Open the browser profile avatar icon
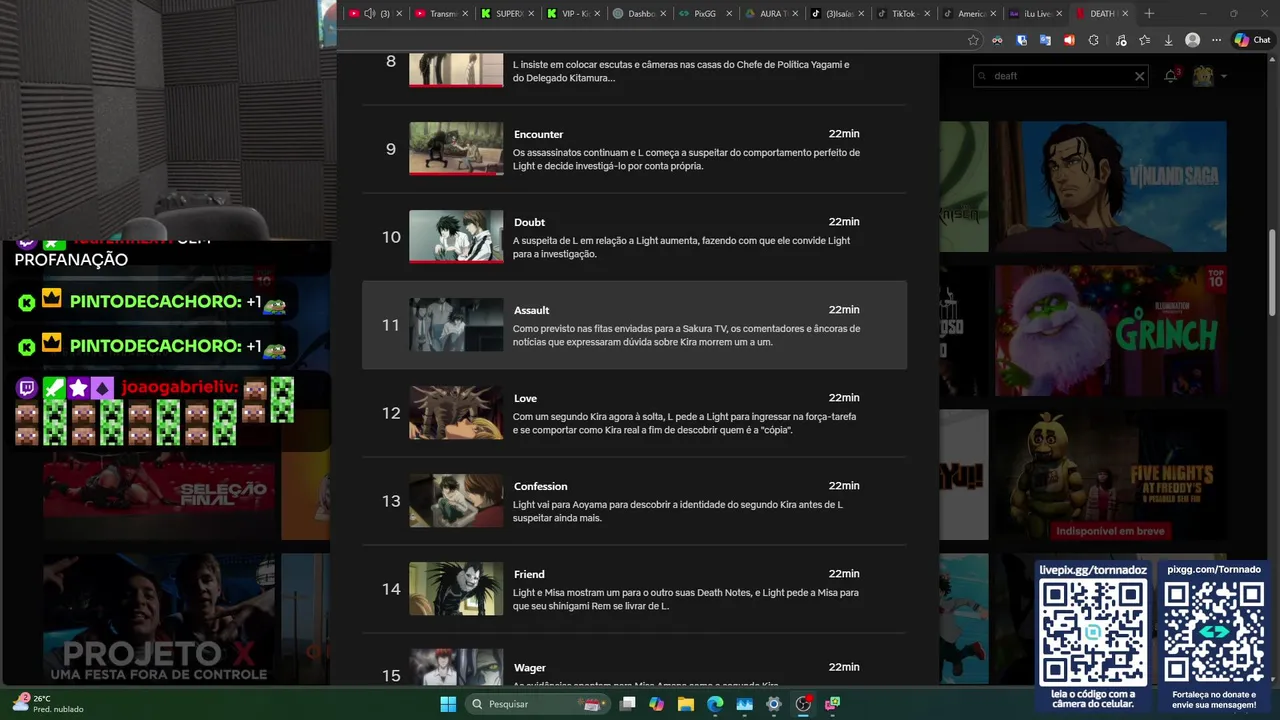Image resolution: width=1280 pixels, height=720 pixels. 1192,40
